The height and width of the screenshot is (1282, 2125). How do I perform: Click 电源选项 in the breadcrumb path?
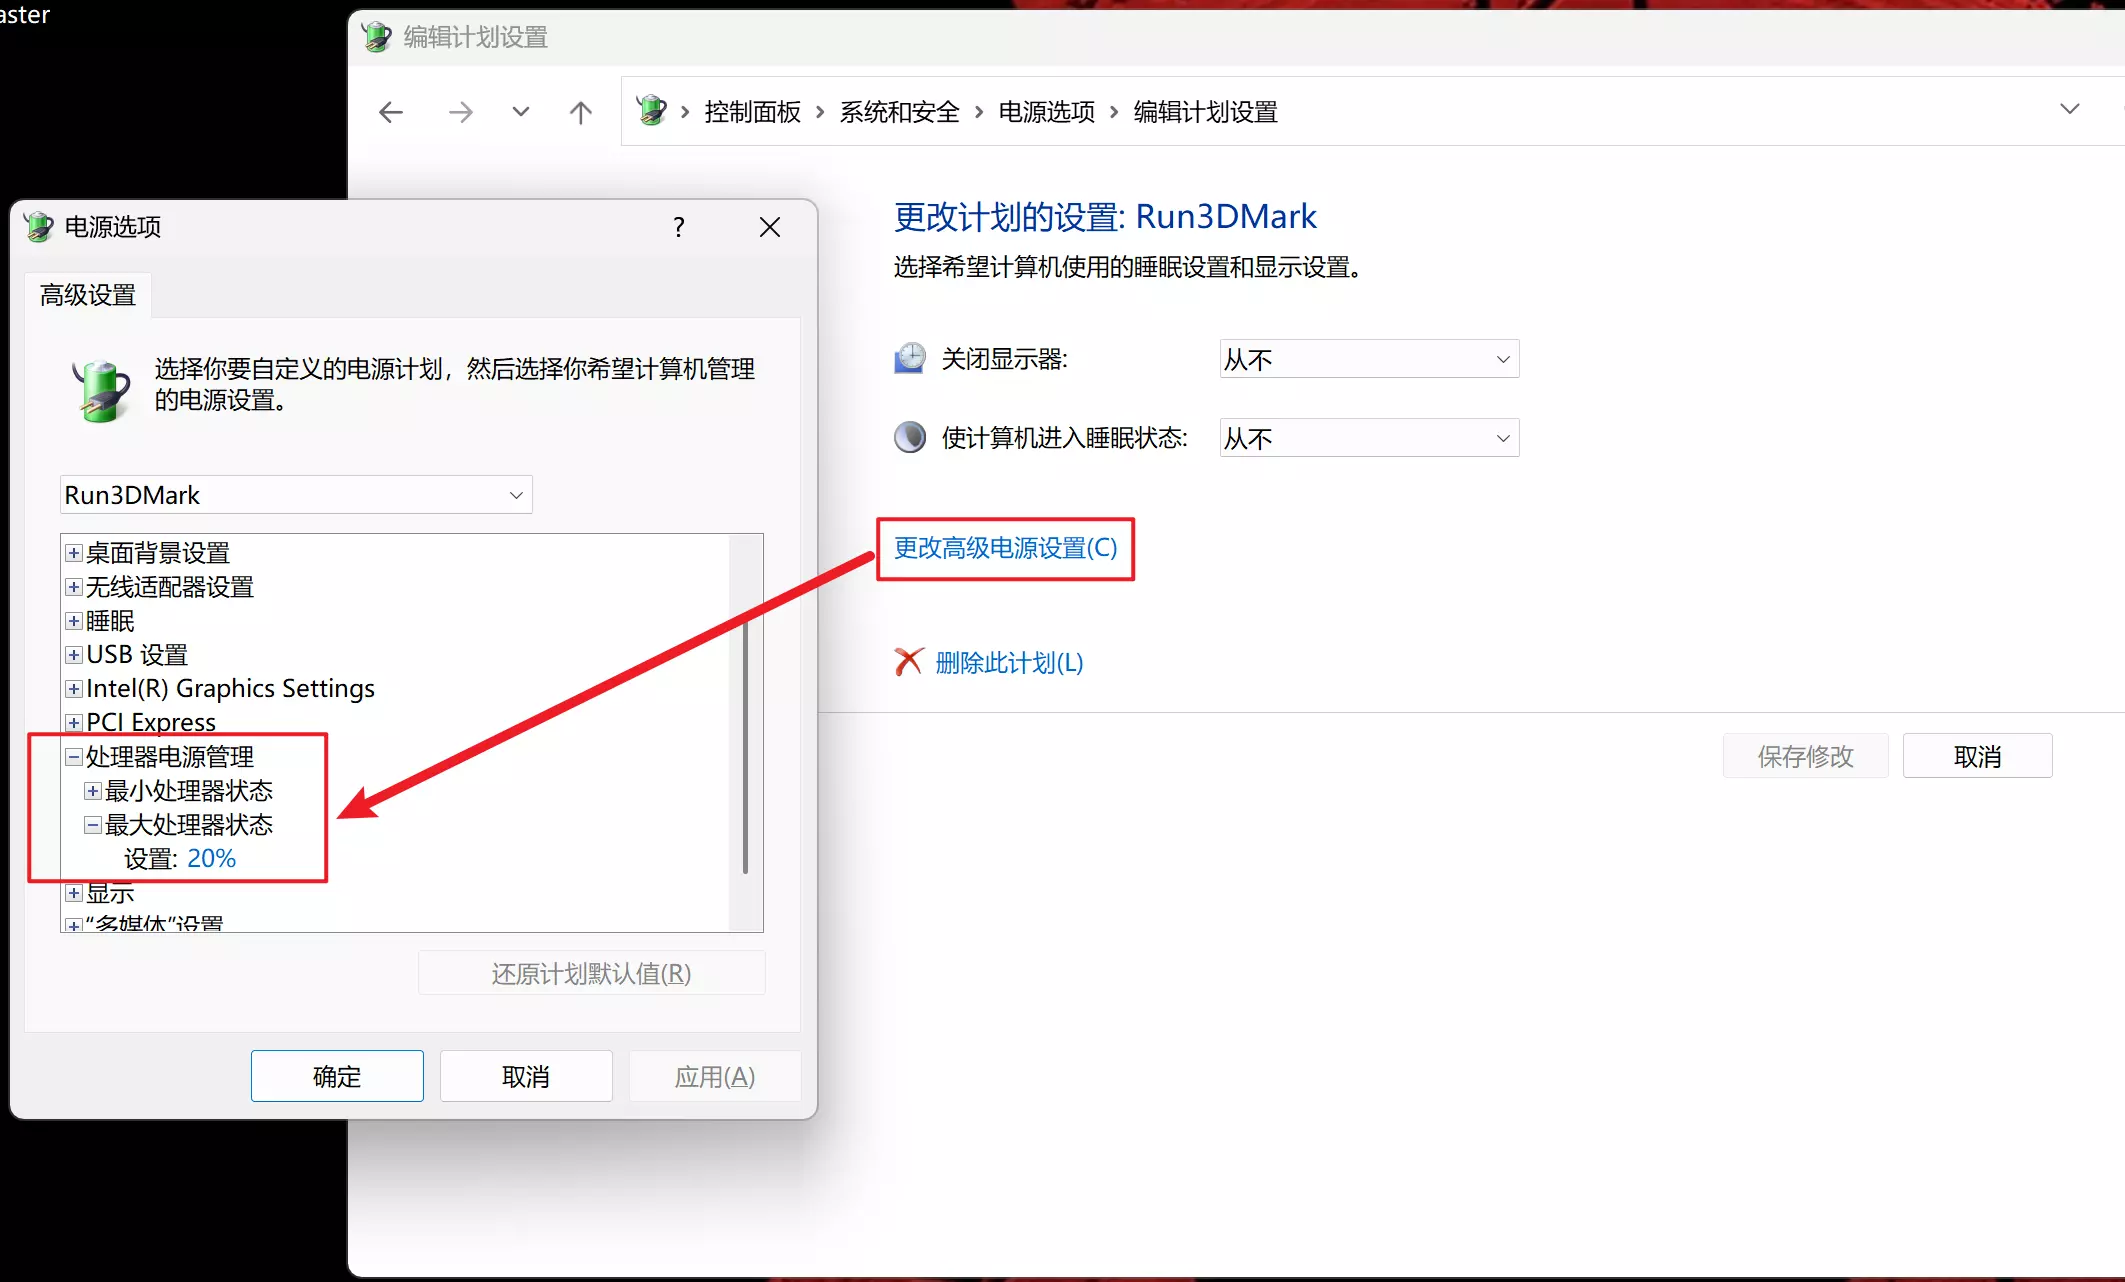point(1046,112)
